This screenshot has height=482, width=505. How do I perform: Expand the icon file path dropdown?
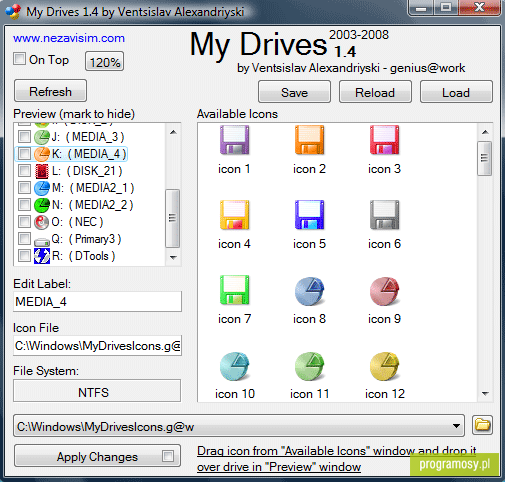coord(456,426)
